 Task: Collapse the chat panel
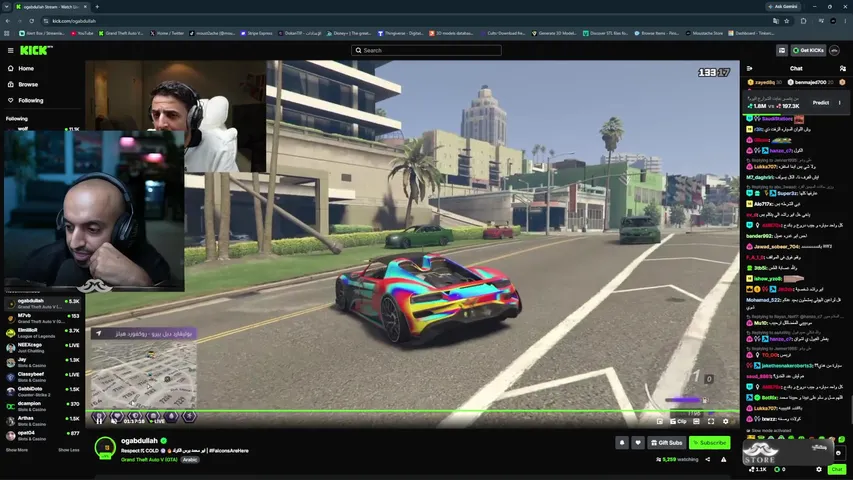[750, 69]
